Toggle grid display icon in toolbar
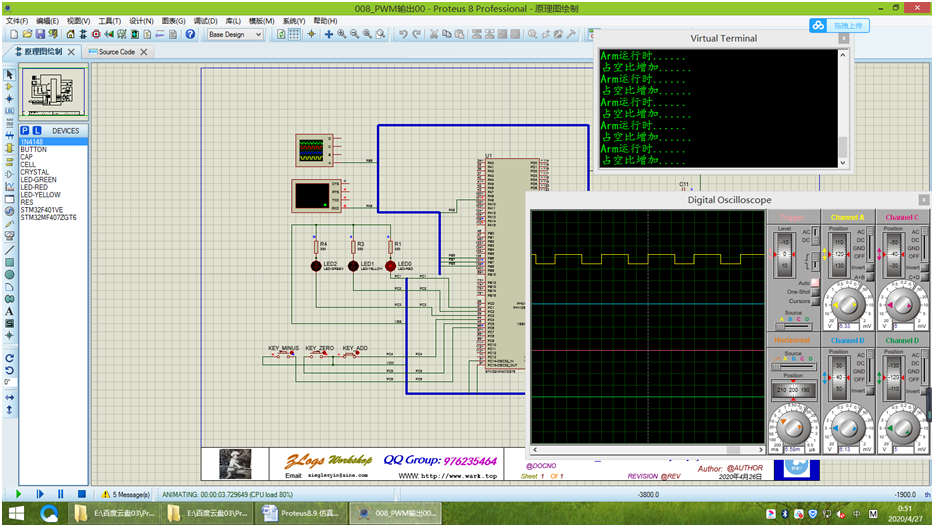This screenshot has height=527, width=935. click(x=295, y=35)
